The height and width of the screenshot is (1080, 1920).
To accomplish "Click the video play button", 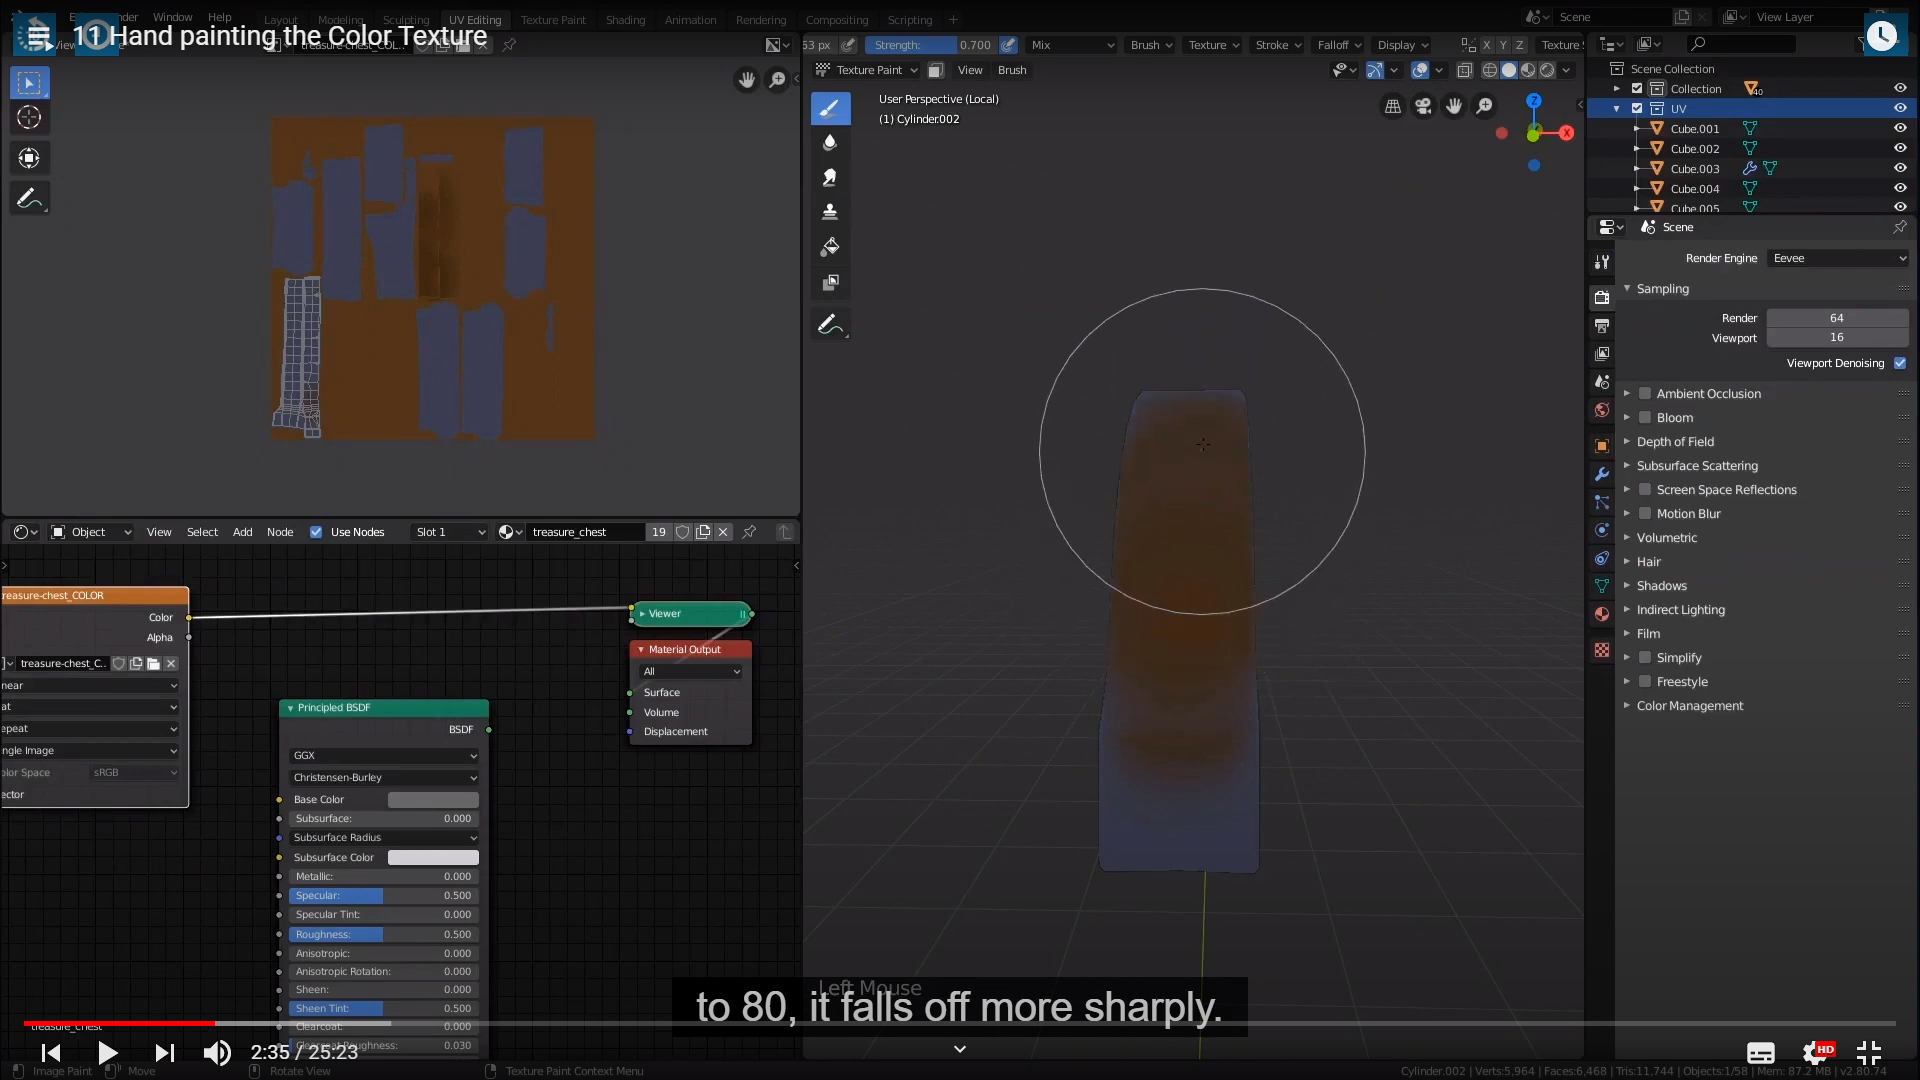I will [107, 1052].
